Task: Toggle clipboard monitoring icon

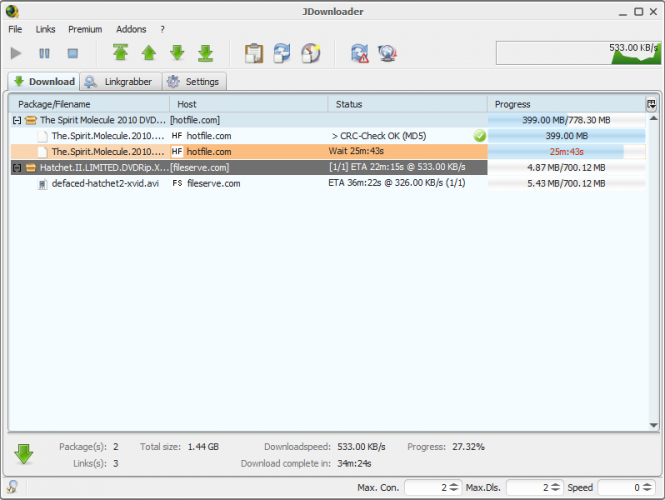Action: point(254,53)
